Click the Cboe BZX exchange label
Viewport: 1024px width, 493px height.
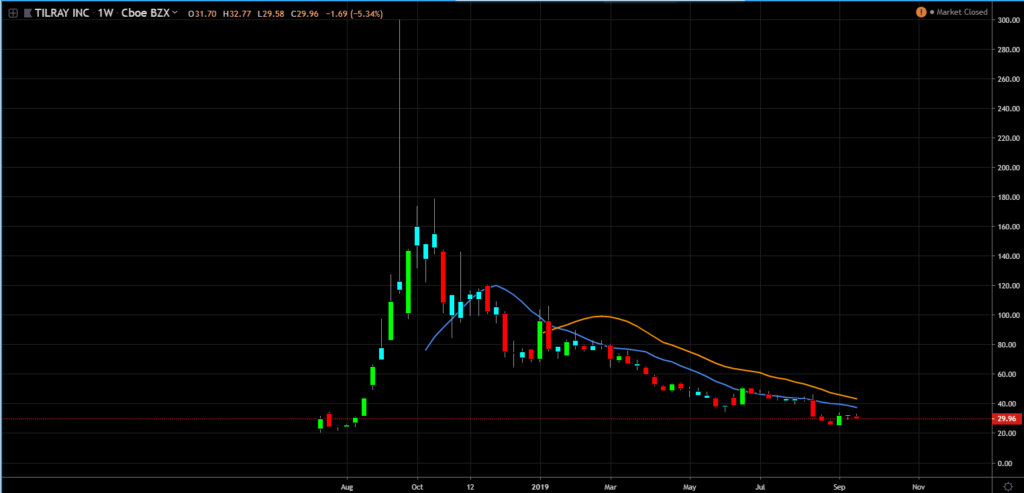pos(144,12)
